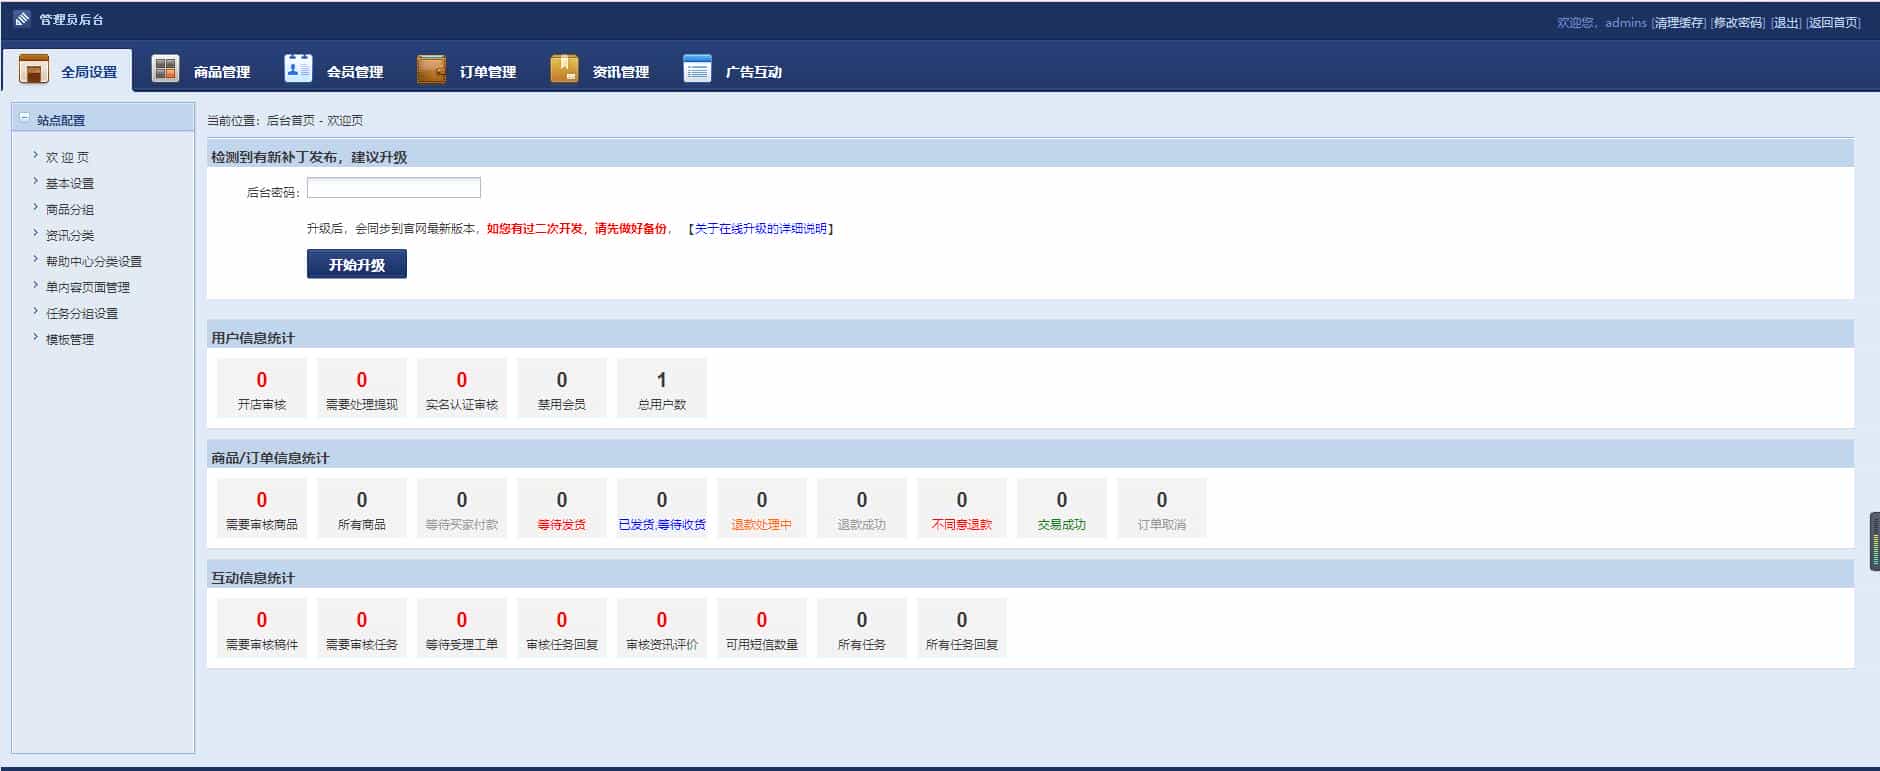
Task: Open 帮助中心分类设置 sidebar item
Action: point(94,261)
